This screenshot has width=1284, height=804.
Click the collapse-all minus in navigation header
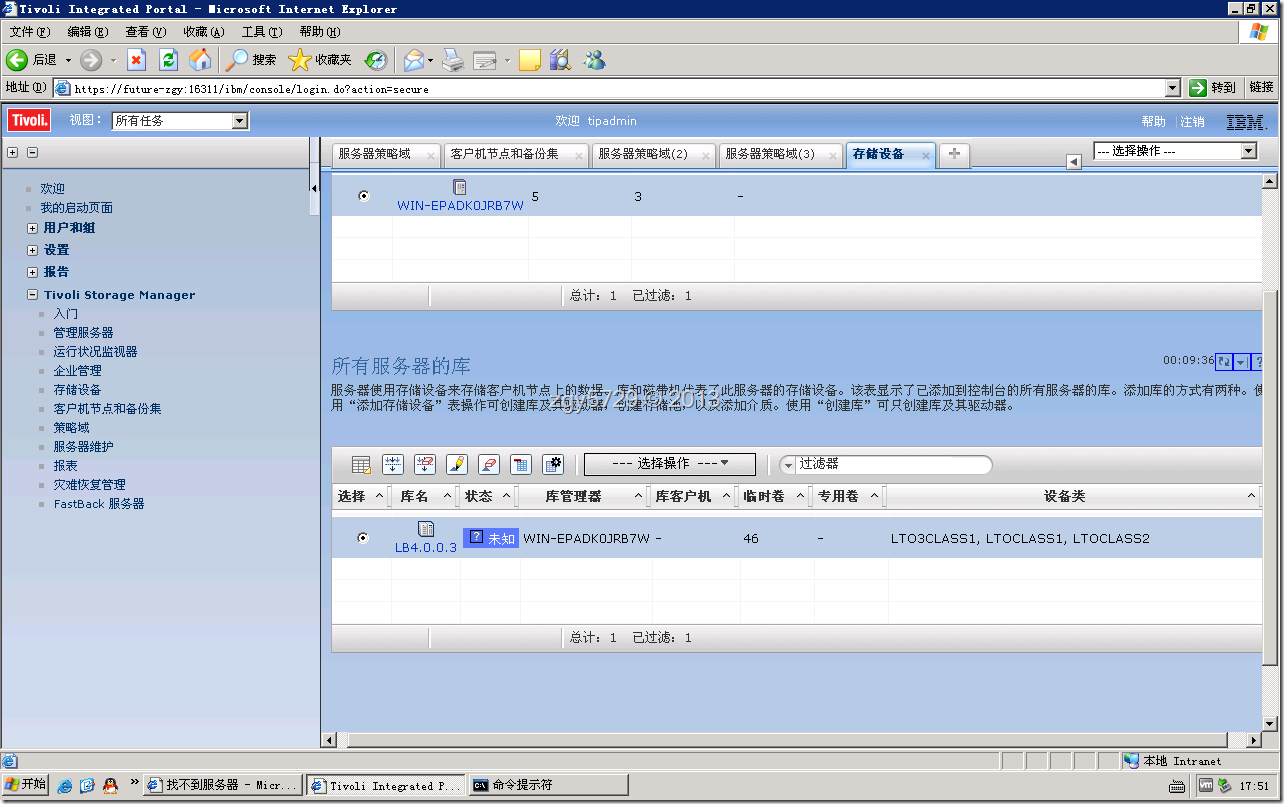click(32, 153)
